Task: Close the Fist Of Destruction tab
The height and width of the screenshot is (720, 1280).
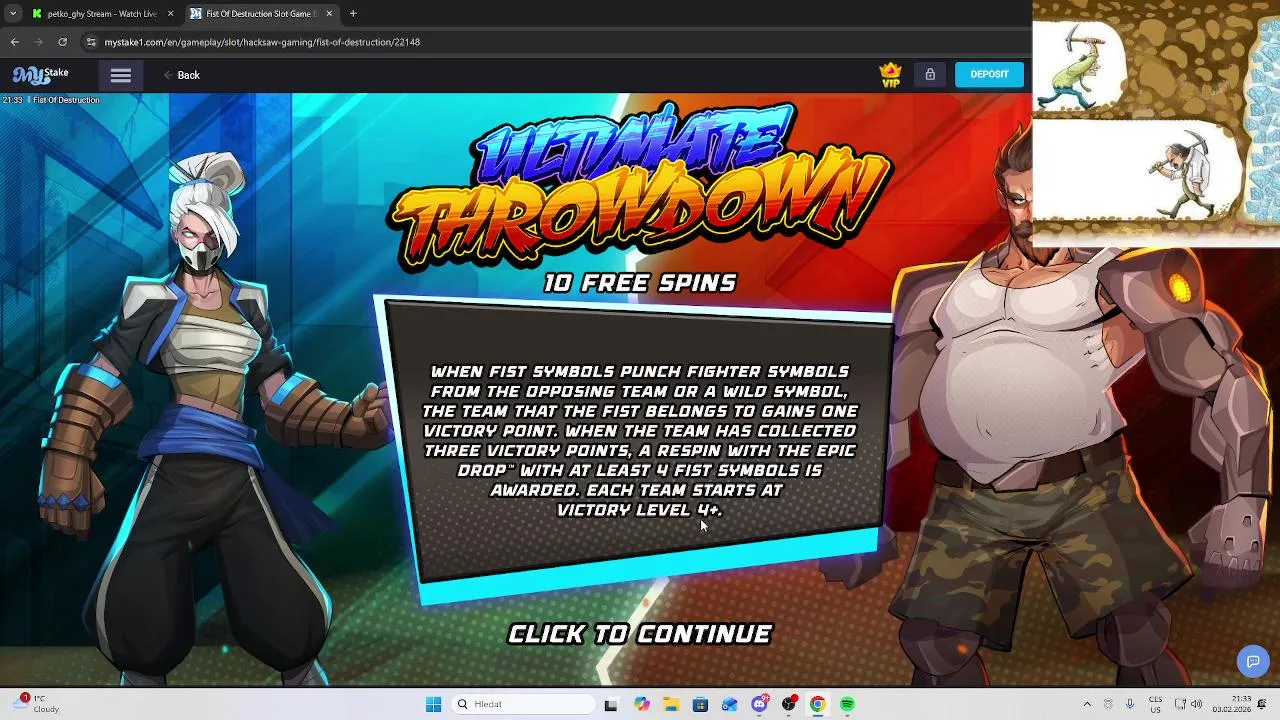Action: click(329, 14)
